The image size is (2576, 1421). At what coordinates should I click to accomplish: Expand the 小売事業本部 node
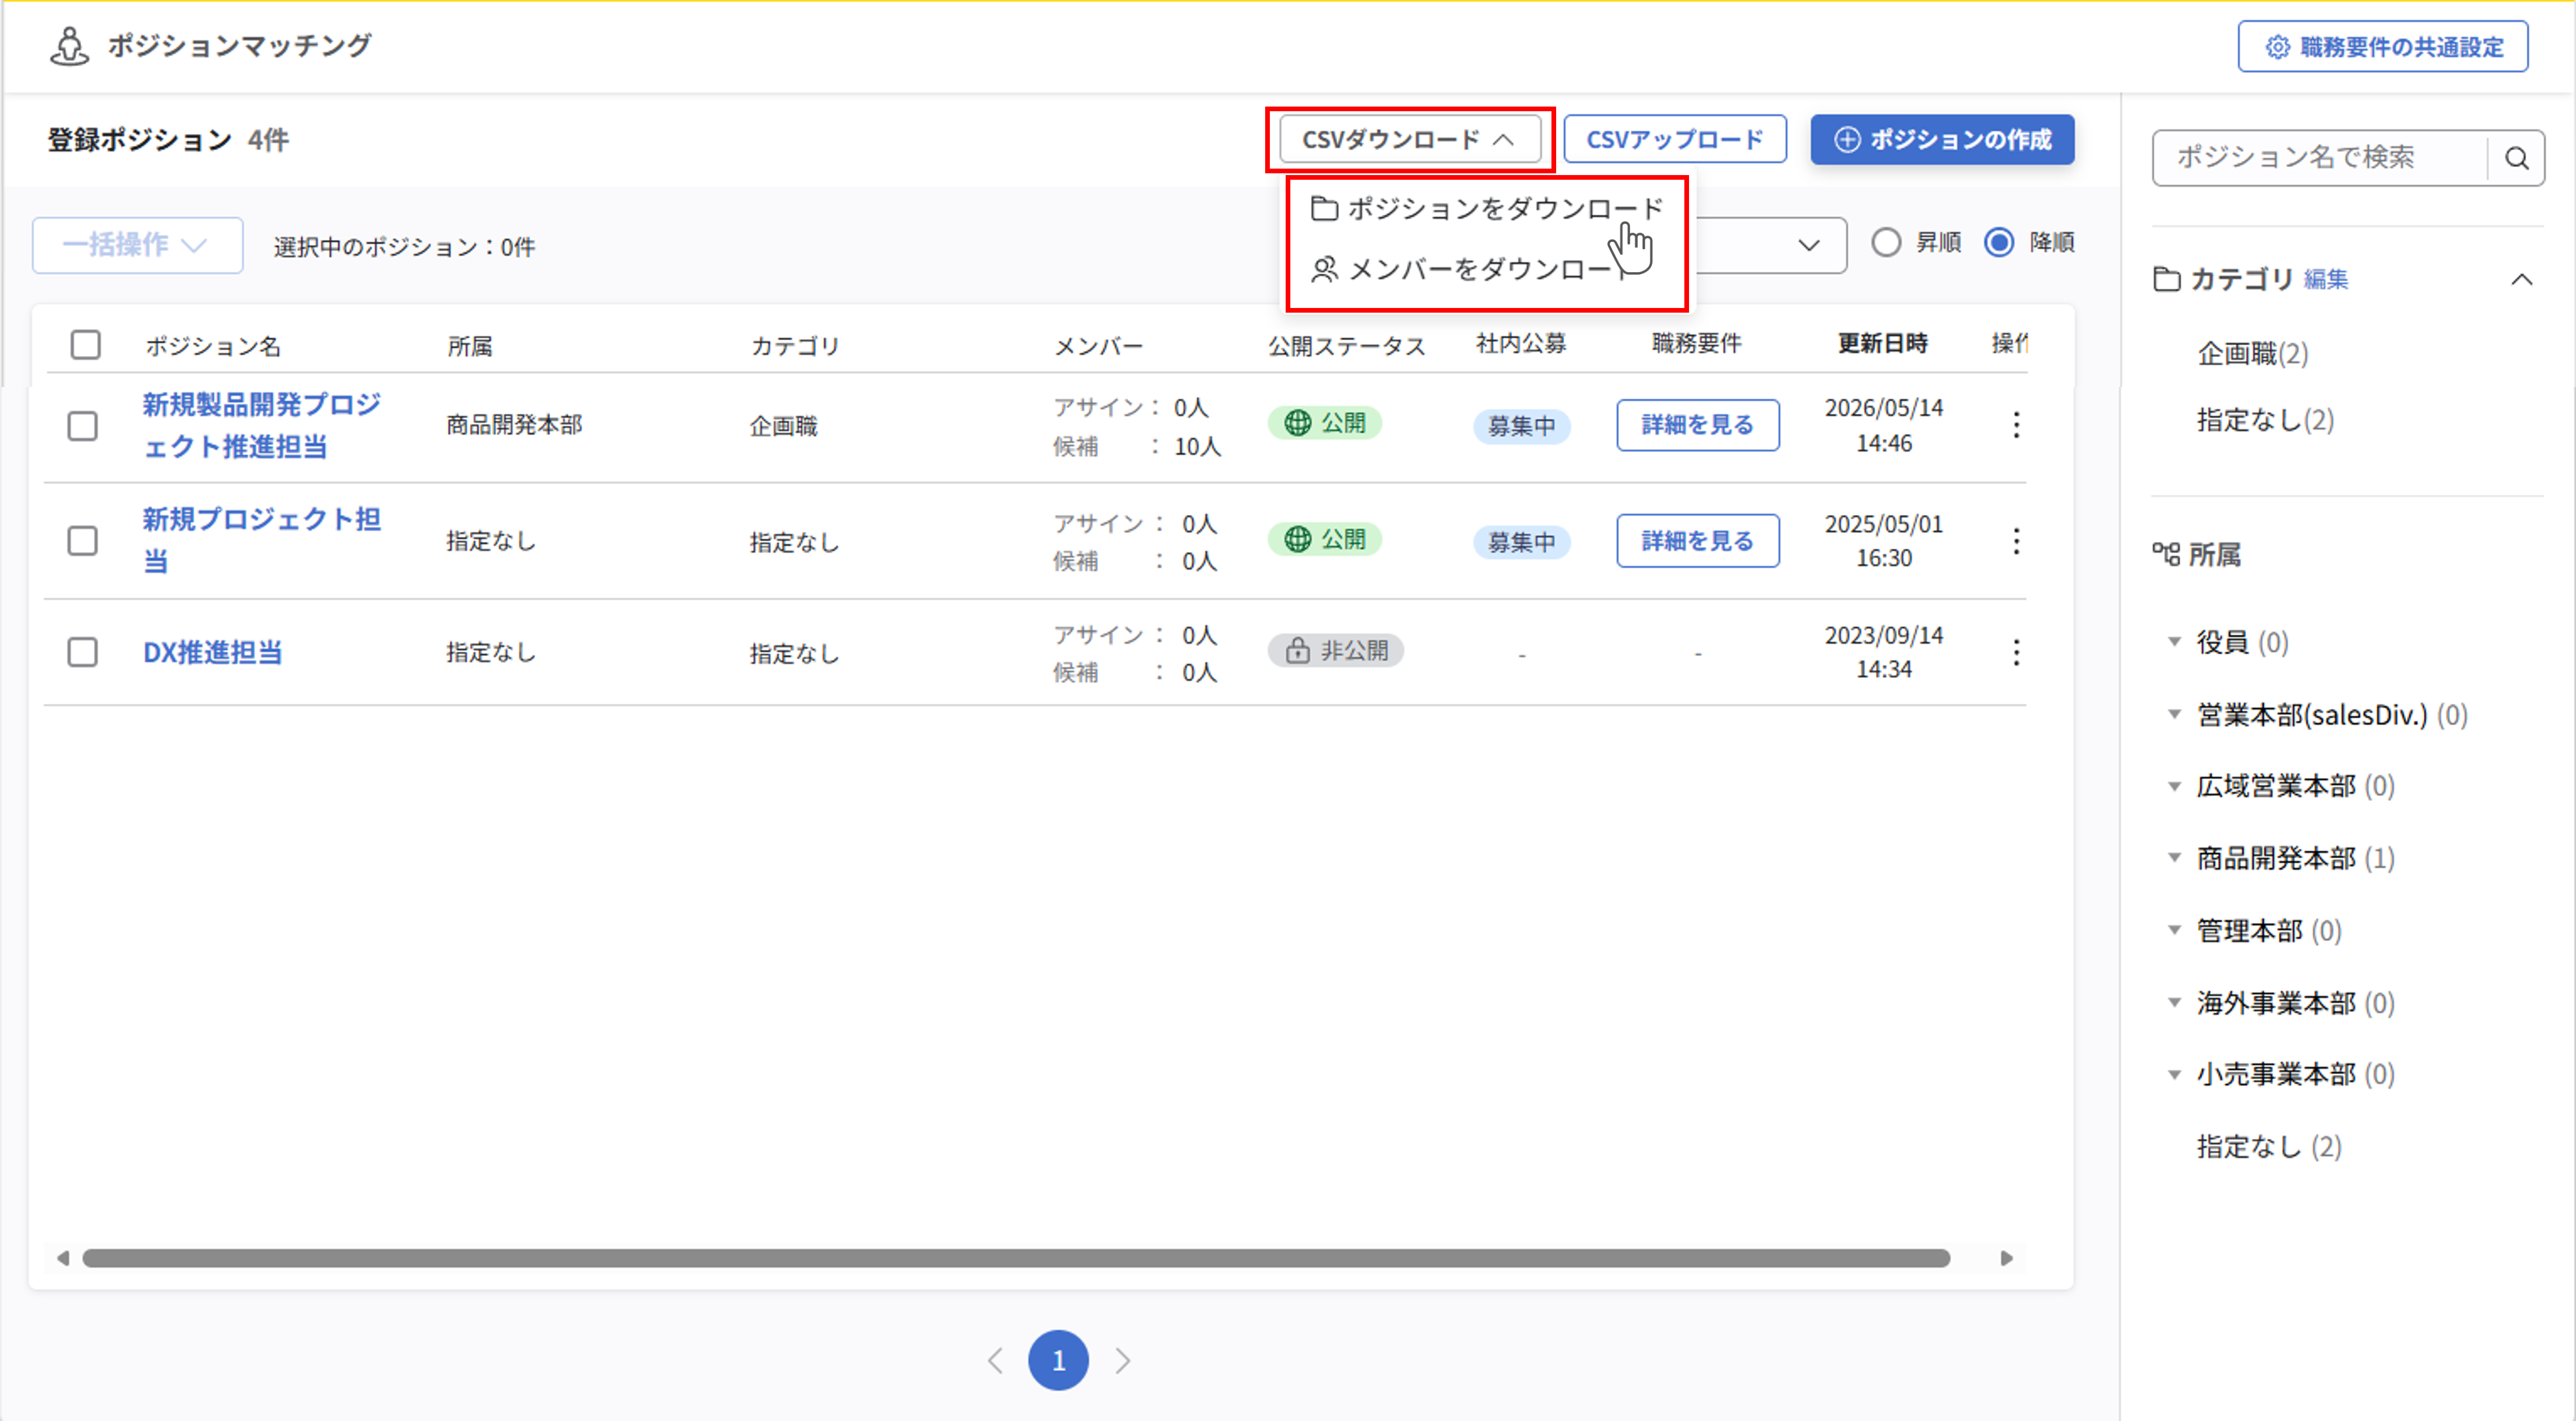(2174, 1074)
